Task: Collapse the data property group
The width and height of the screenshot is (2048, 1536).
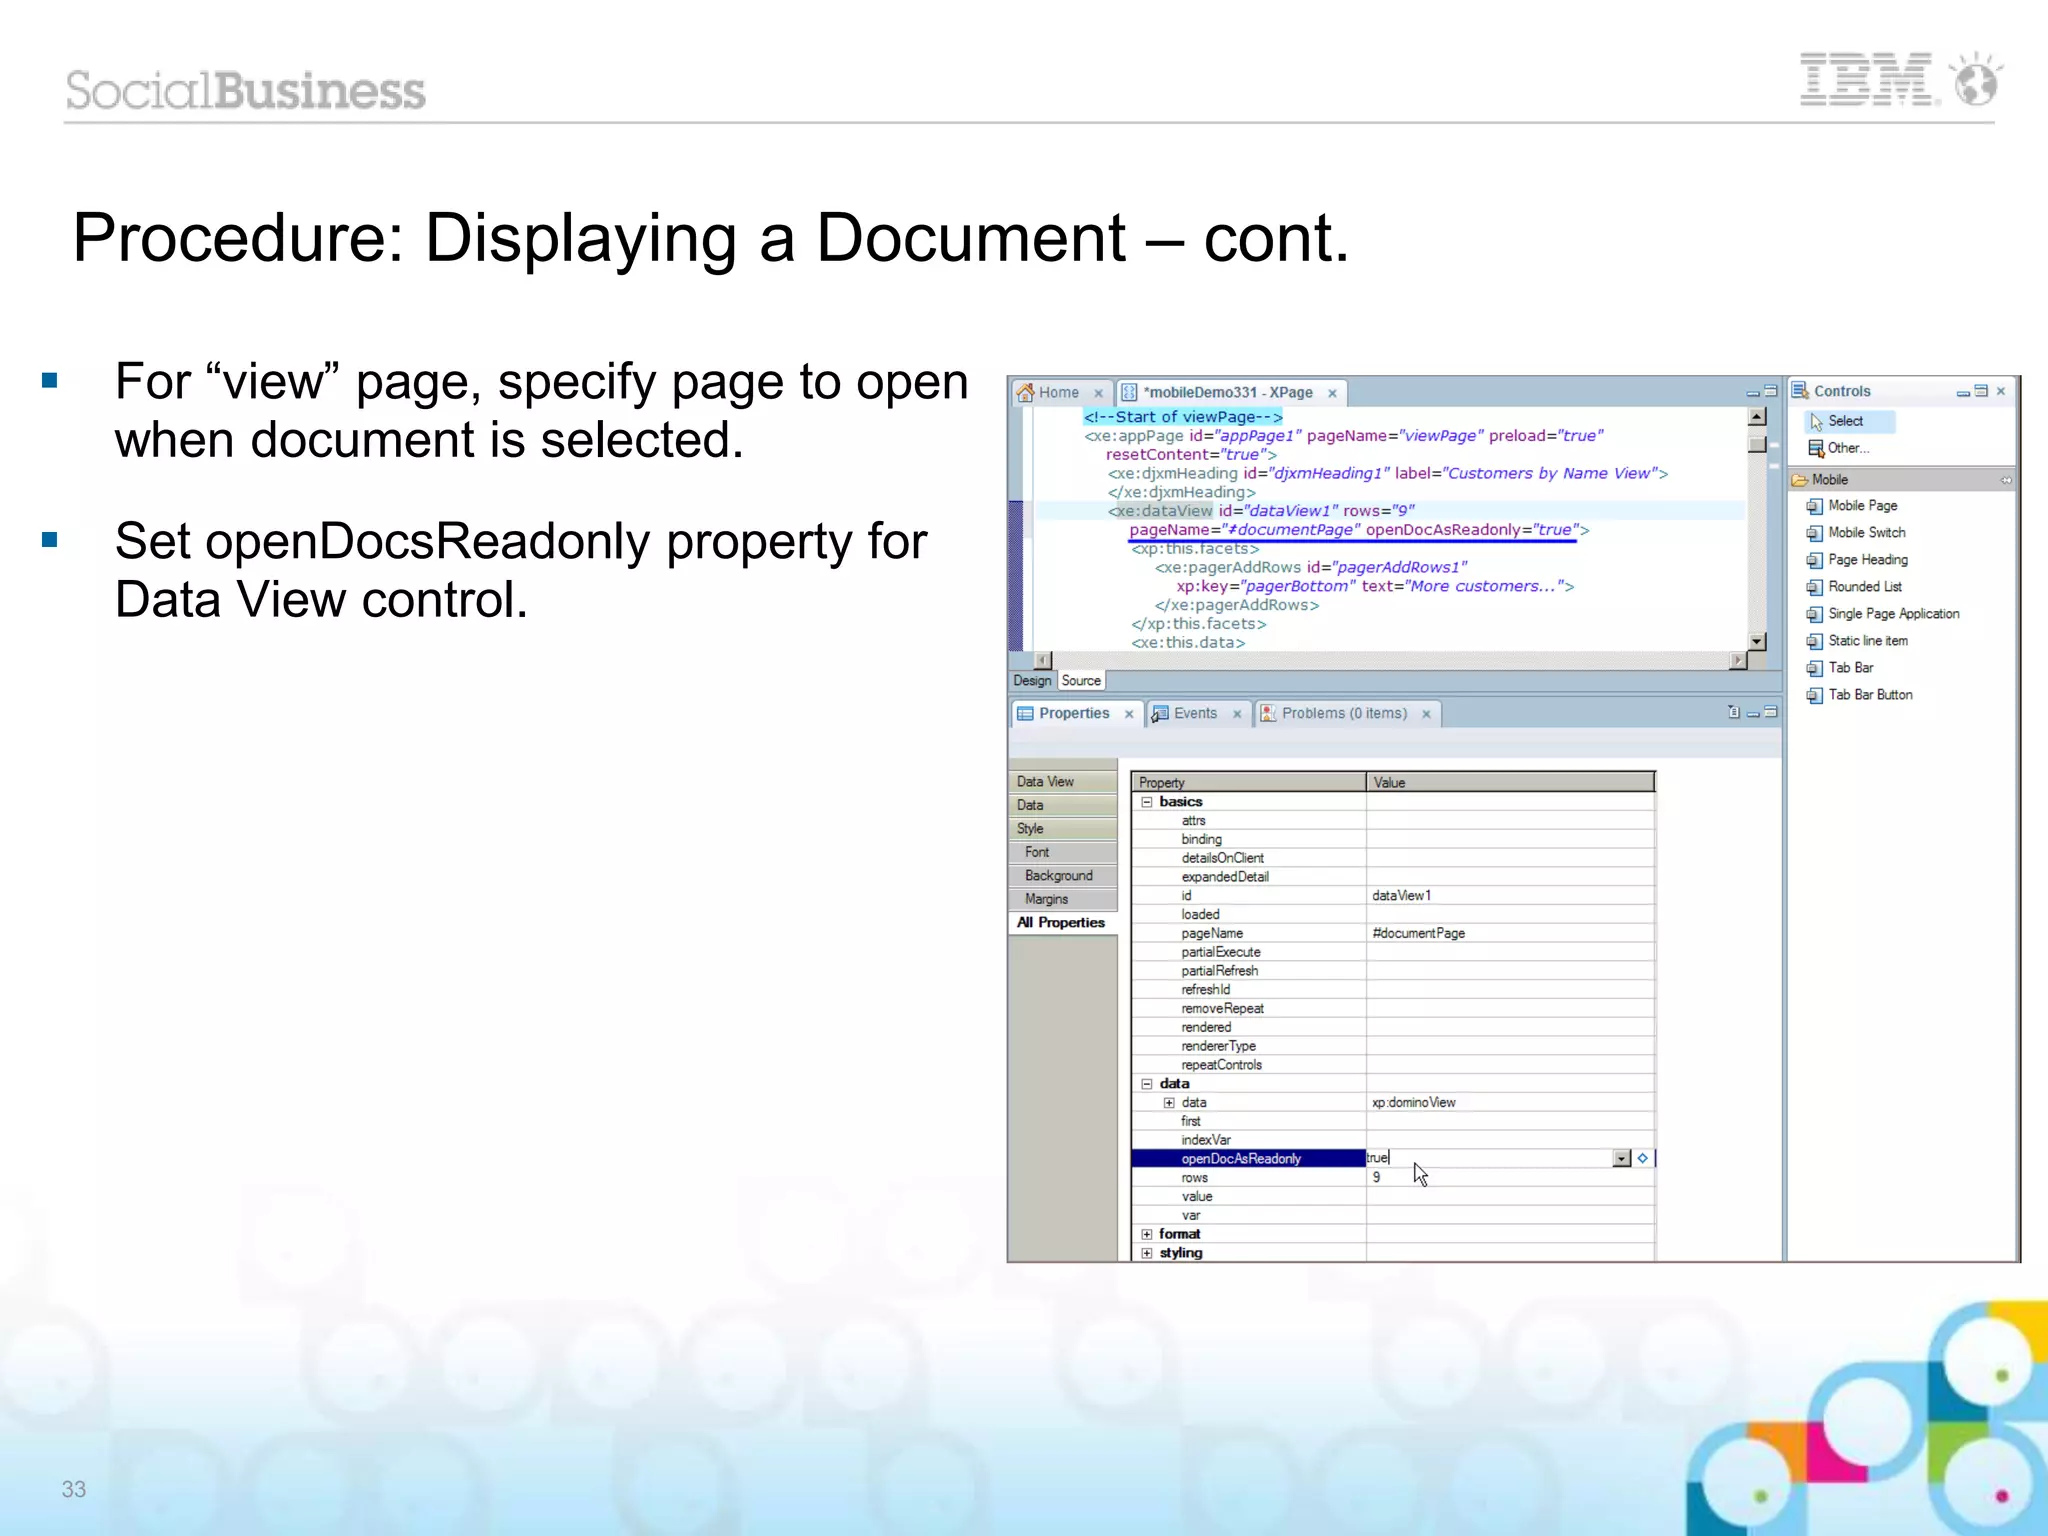Action: pyautogui.click(x=1147, y=1084)
